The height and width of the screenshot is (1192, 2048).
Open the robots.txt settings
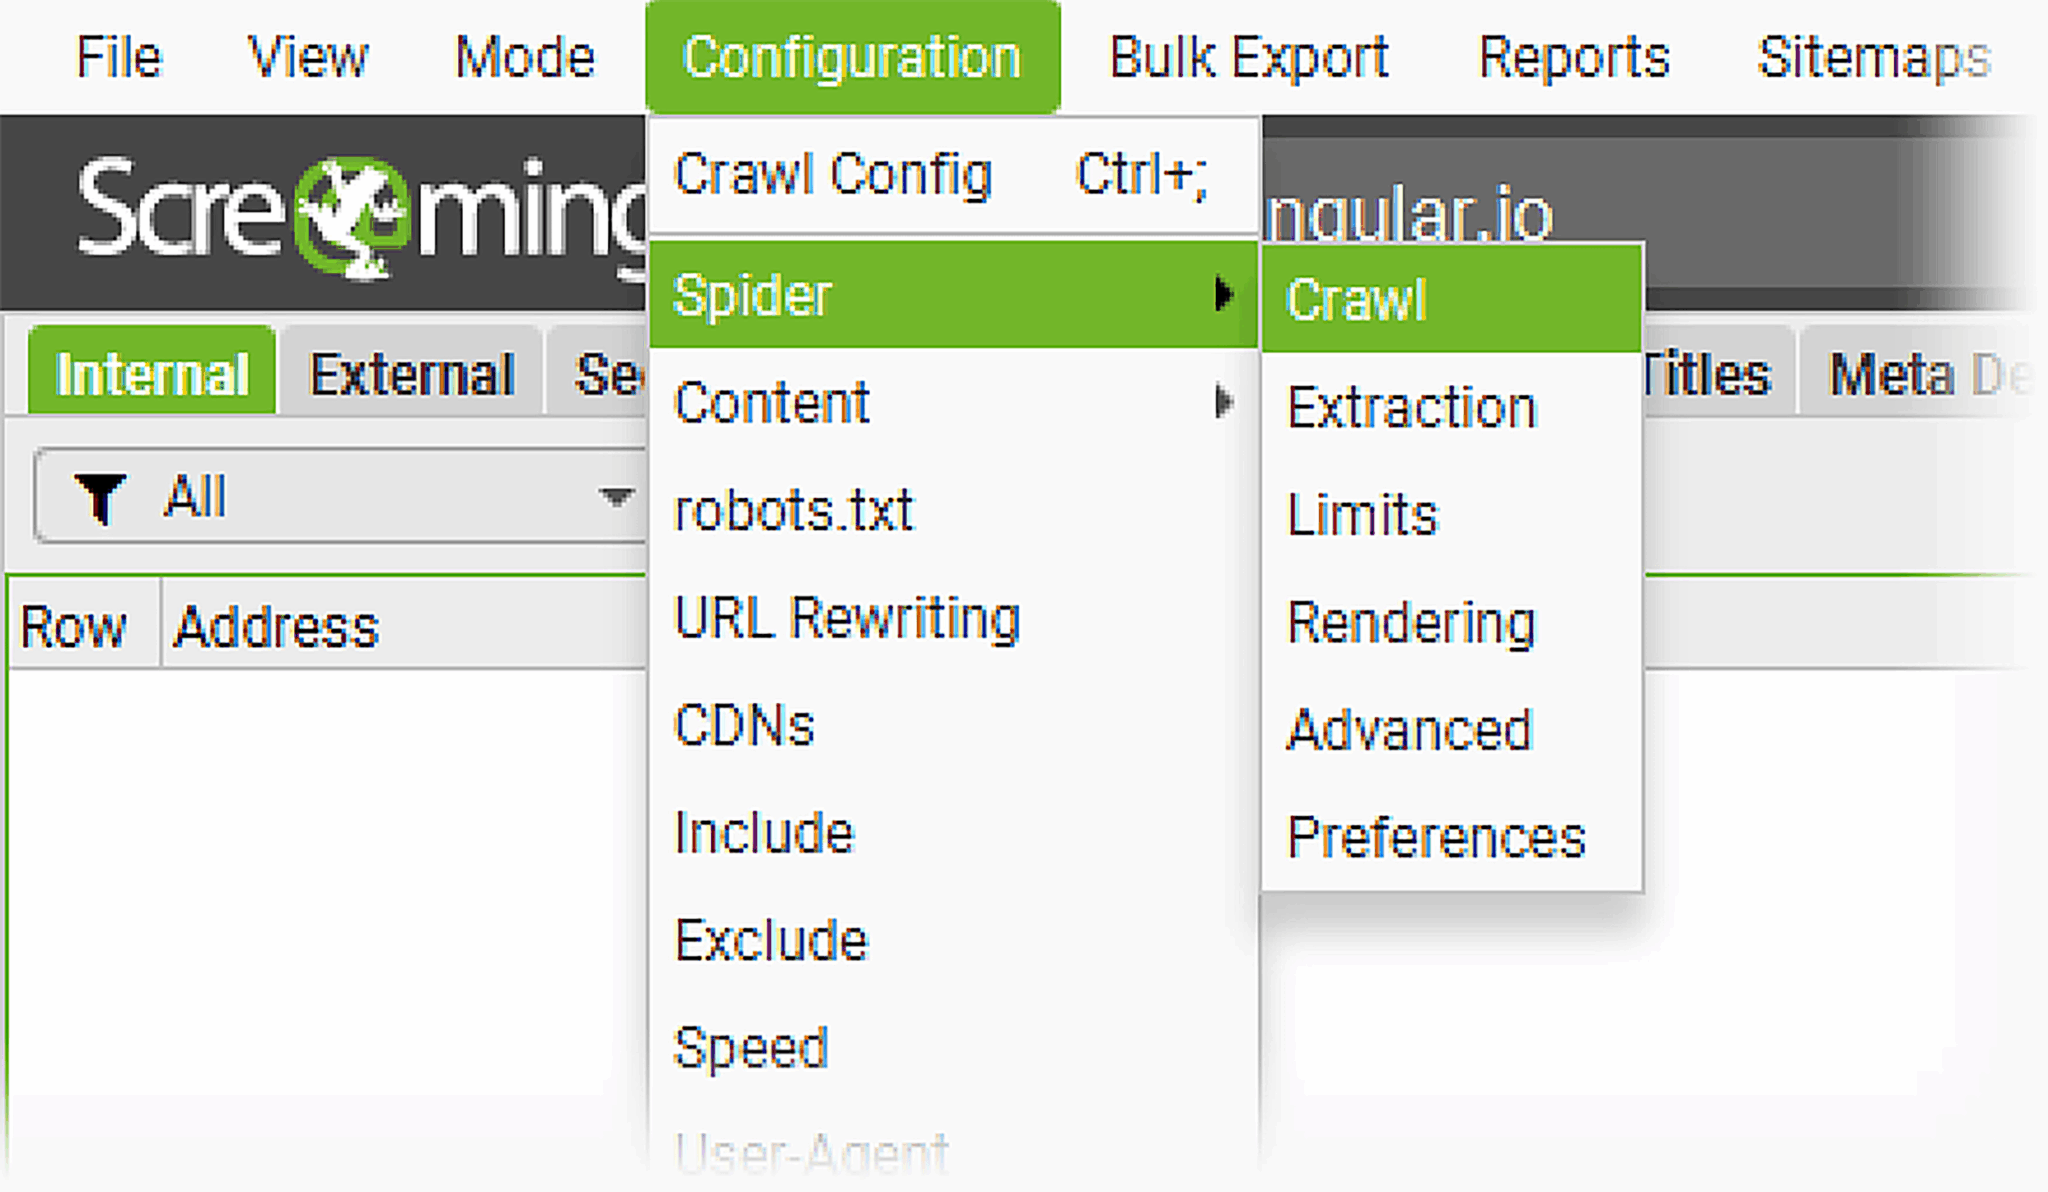pos(793,510)
